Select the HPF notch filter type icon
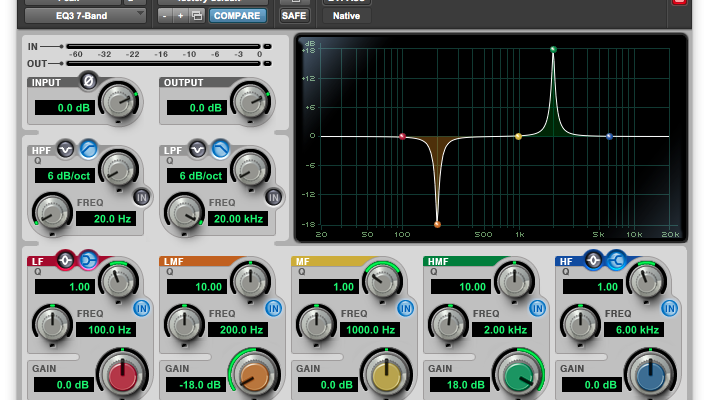 tap(65, 148)
